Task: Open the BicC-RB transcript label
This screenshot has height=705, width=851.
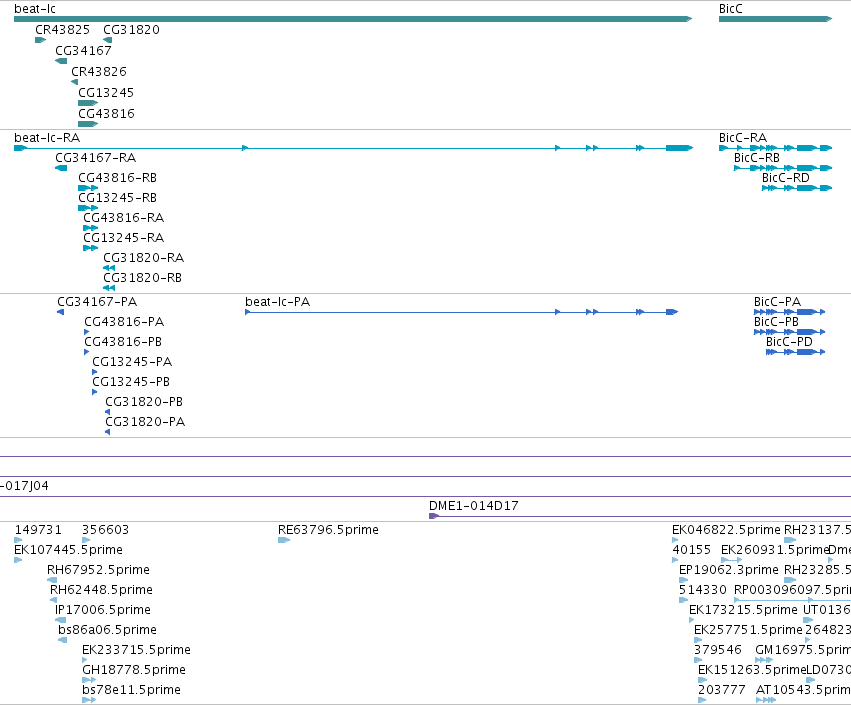Action: pos(757,158)
